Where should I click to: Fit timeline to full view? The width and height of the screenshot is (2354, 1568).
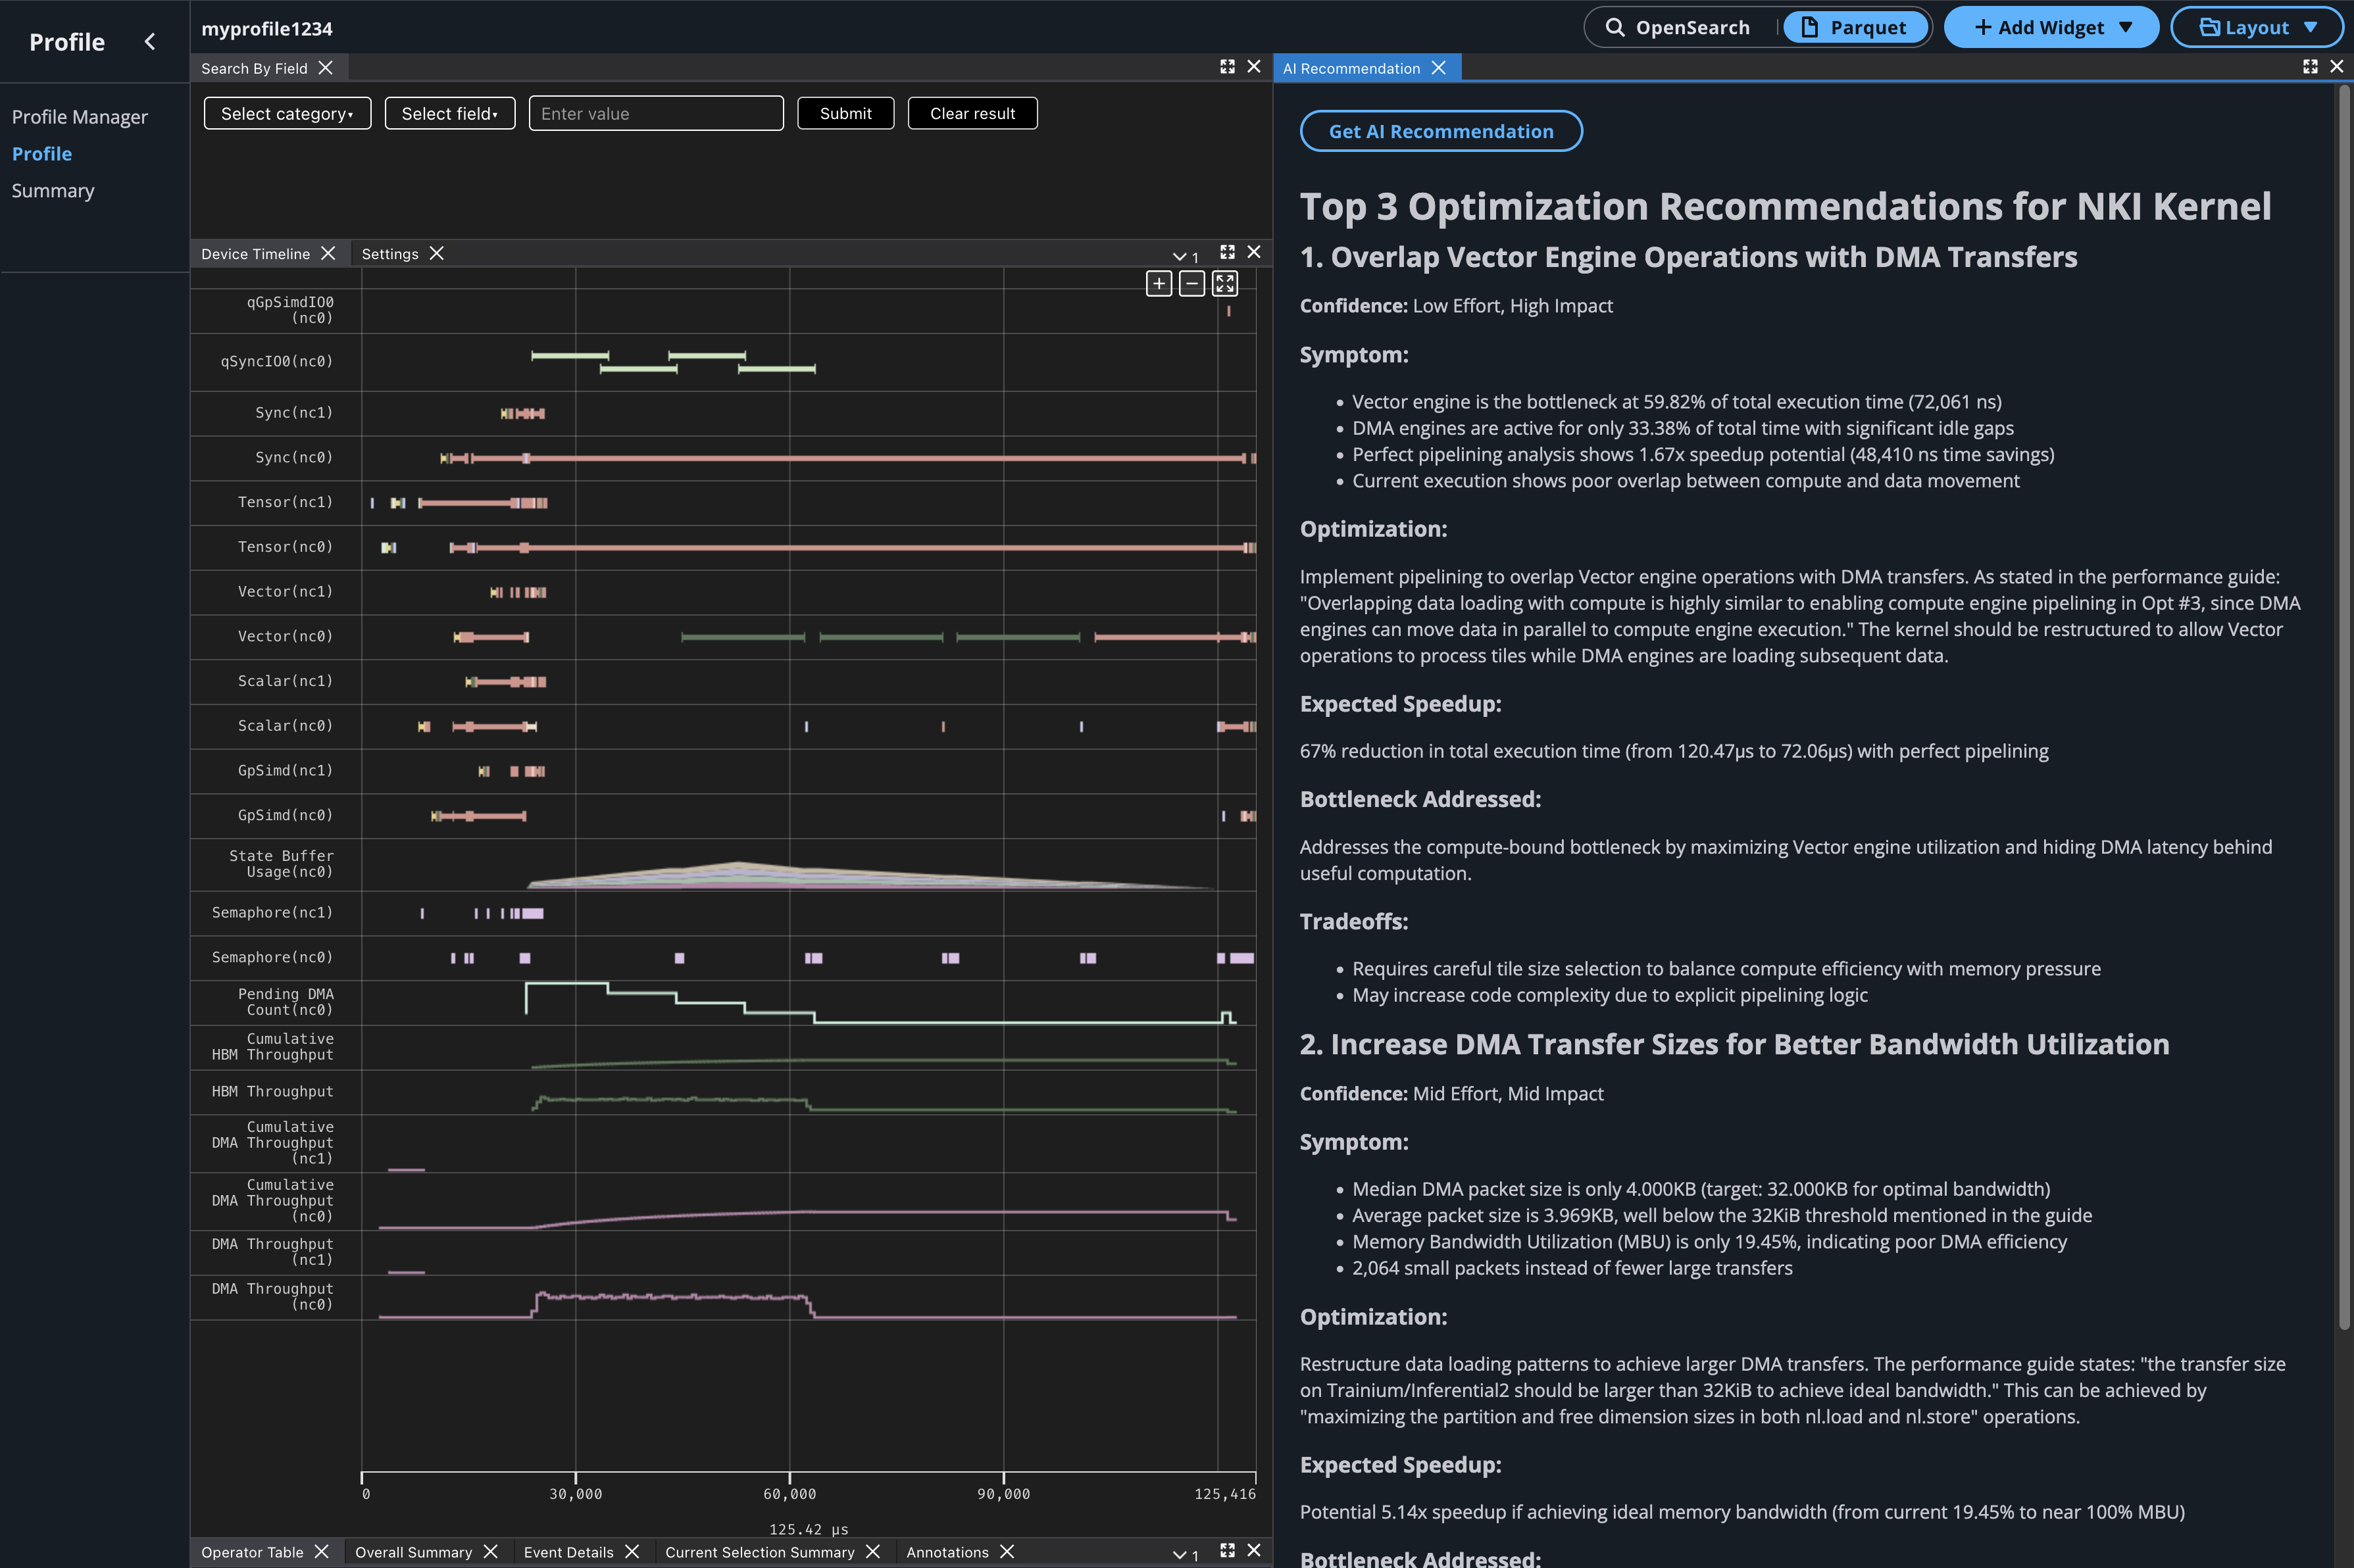(1224, 283)
